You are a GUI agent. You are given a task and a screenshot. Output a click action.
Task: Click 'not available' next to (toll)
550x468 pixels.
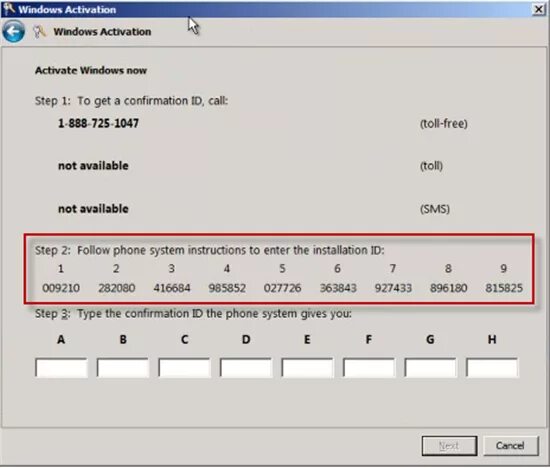tap(93, 166)
